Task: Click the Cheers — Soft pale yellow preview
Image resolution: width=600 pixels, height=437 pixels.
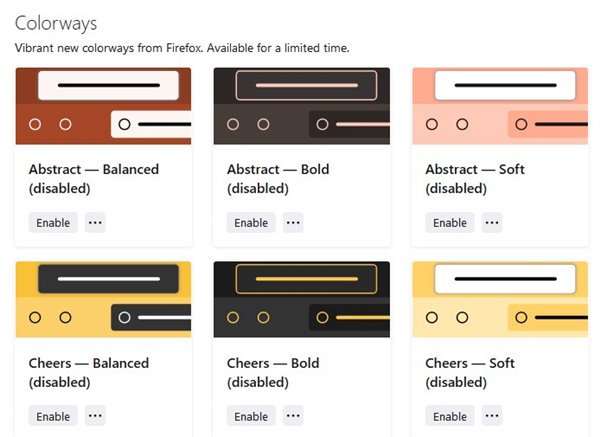Action: 500,299
